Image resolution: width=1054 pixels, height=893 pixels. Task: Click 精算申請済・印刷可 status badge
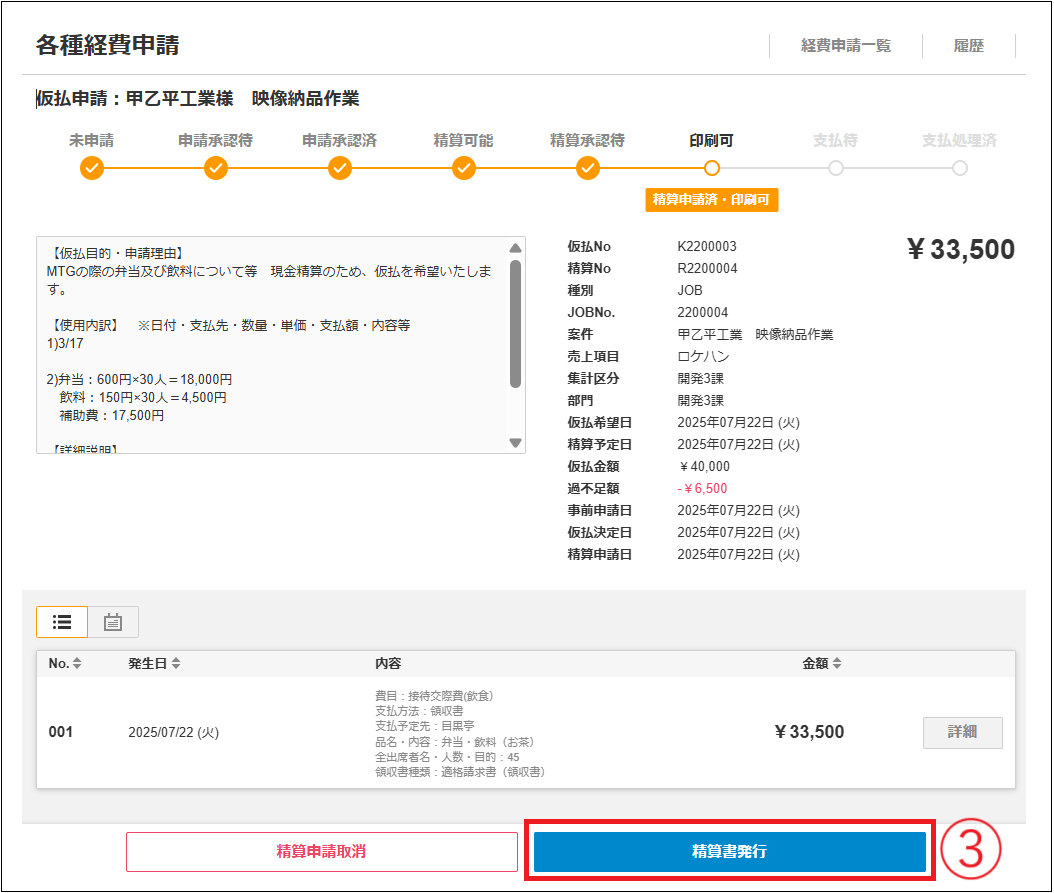coord(712,200)
